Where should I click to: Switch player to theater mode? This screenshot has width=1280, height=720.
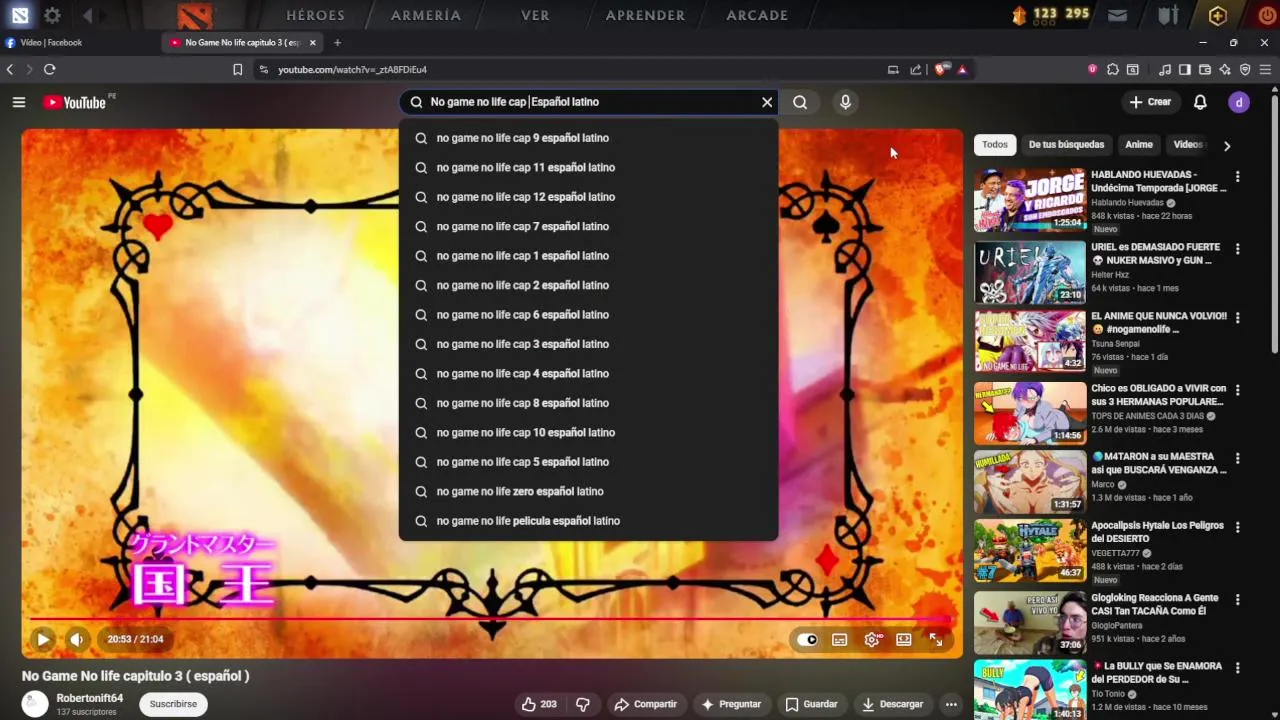(904, 640)
